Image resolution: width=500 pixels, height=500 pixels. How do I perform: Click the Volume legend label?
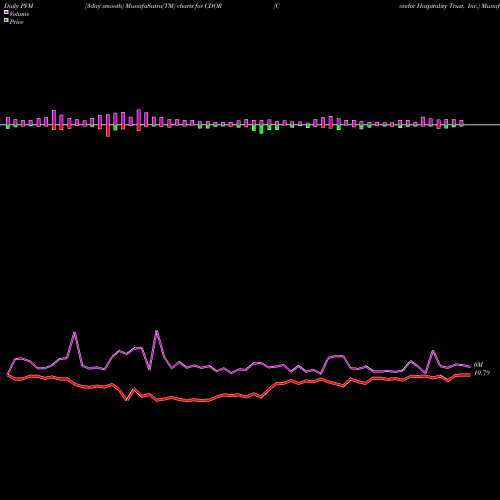click(x=19, y=14)
